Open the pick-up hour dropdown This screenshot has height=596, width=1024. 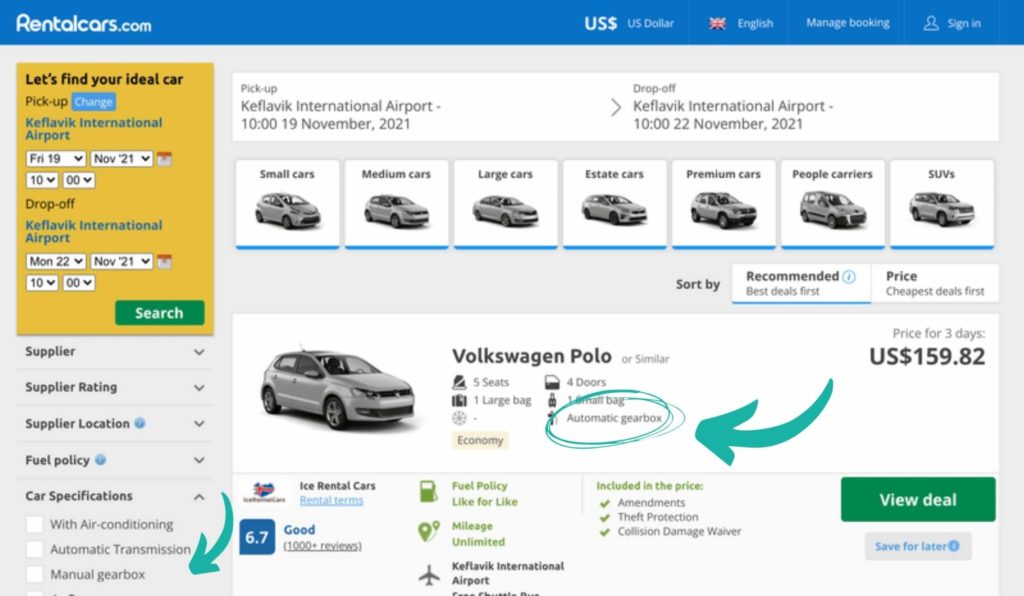pos(42,180)
